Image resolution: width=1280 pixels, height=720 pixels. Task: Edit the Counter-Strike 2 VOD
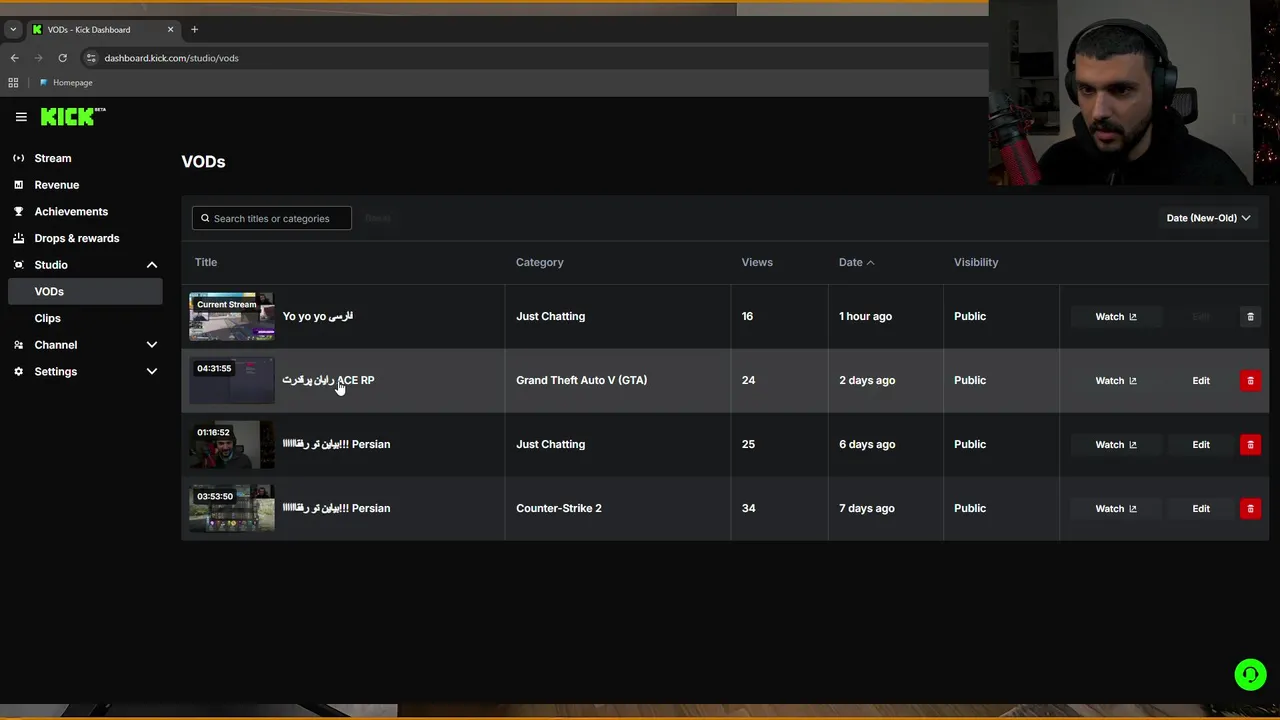1201,508
